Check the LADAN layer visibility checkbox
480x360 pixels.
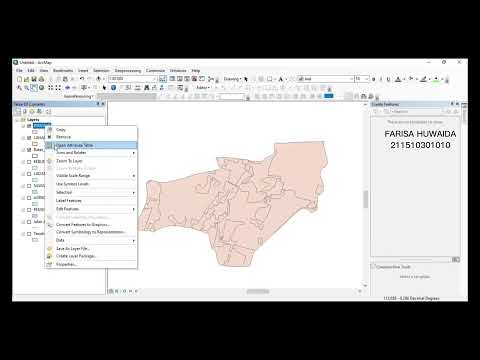pyautogui.click(x=29, y=174)
